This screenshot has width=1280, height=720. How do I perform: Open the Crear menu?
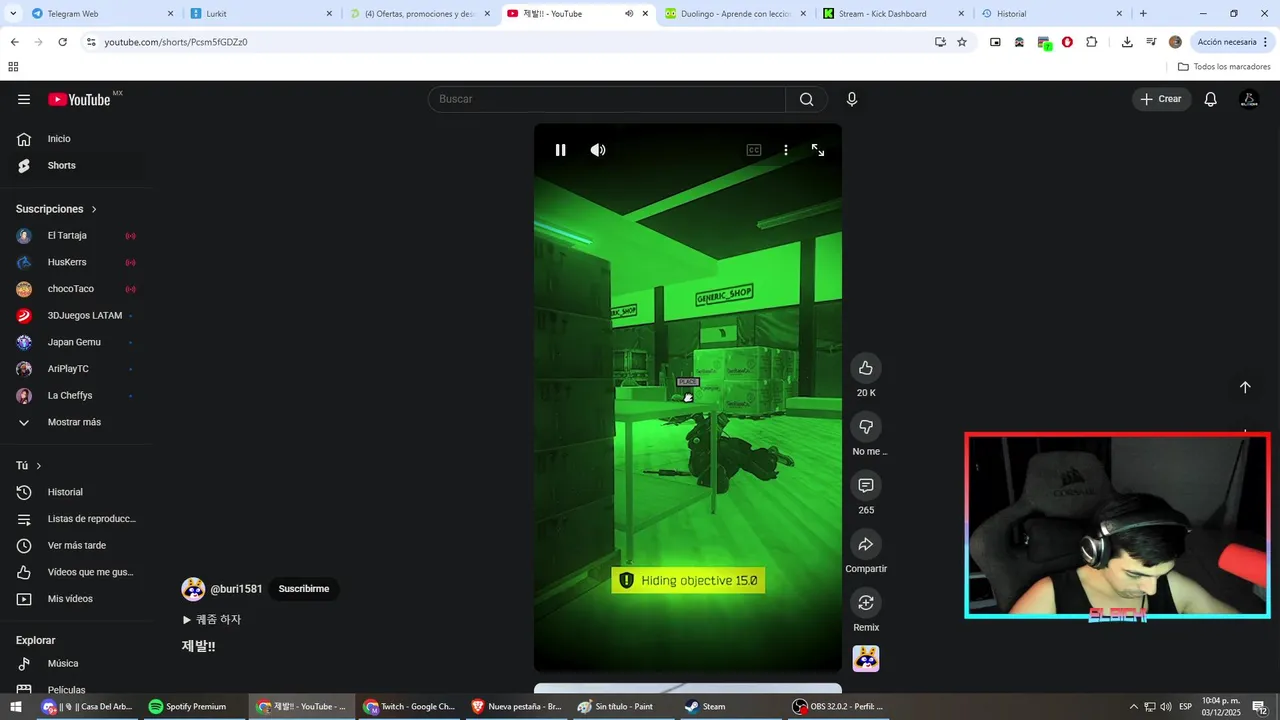(x=1162, y=99)
